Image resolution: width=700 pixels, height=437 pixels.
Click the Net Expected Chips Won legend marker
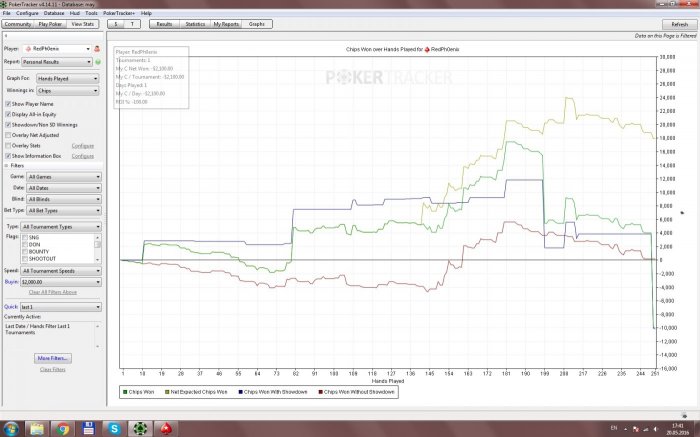pos(167,392)
